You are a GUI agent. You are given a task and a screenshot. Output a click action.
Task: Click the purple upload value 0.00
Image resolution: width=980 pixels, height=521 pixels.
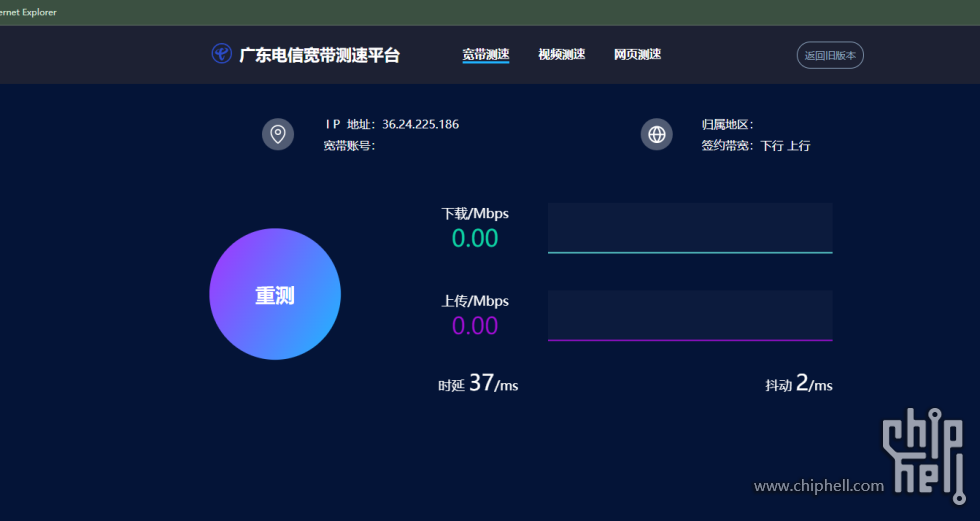pyautogui.click(x=475, y=325)
